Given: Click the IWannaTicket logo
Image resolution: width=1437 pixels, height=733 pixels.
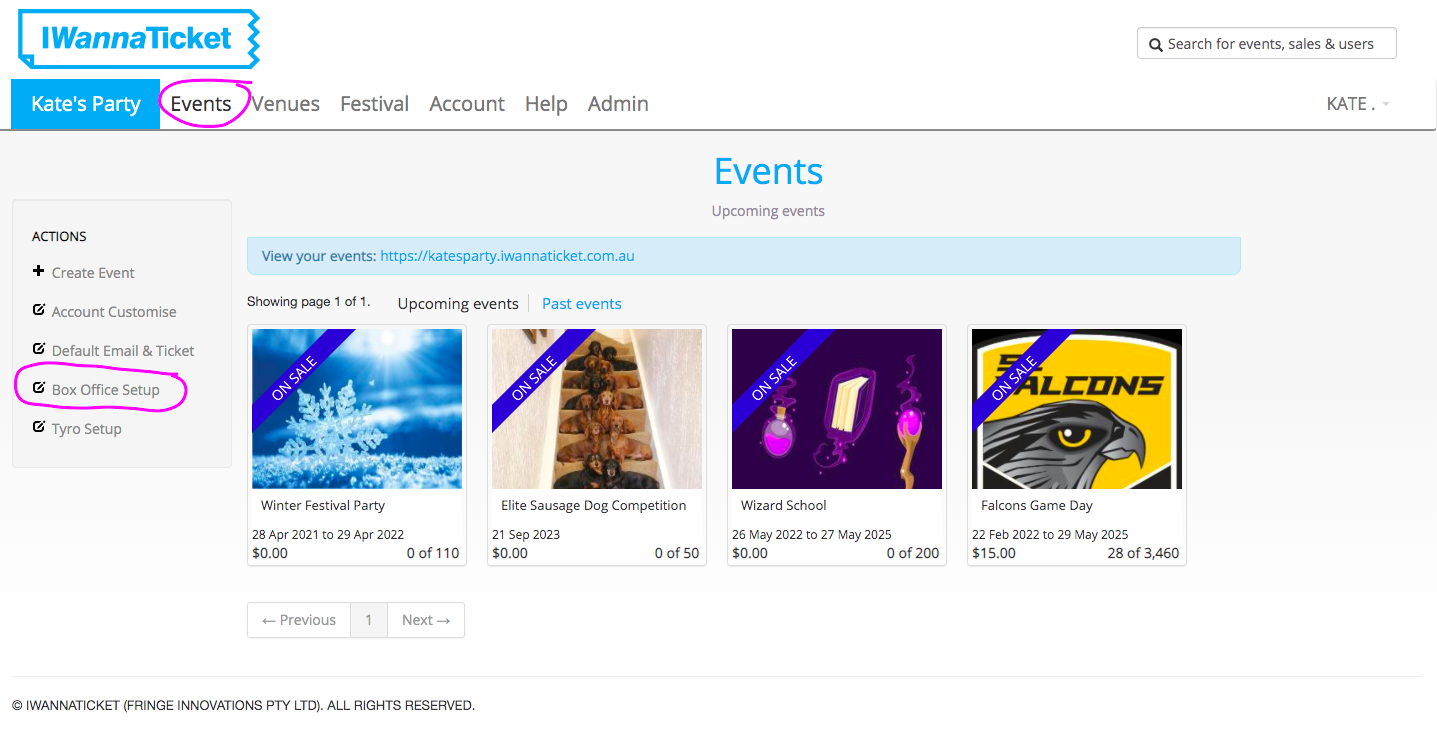Looking at the screenshot, I should (x=139, y=39).
